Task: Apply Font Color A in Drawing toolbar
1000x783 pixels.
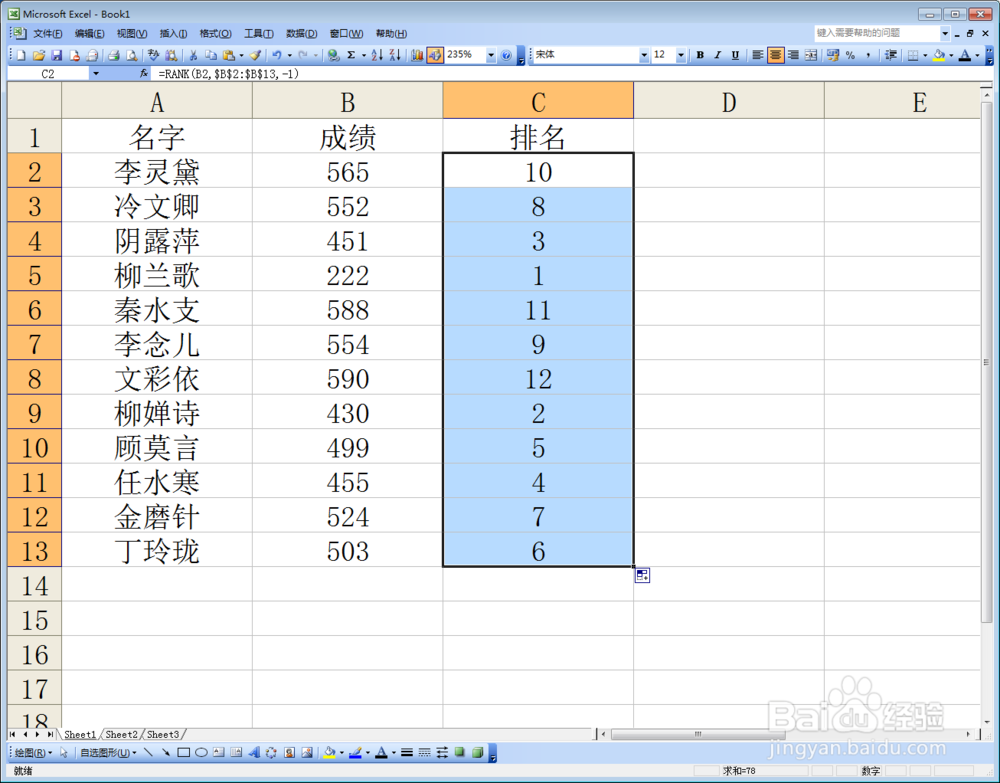Action: [x=381, y=752]
